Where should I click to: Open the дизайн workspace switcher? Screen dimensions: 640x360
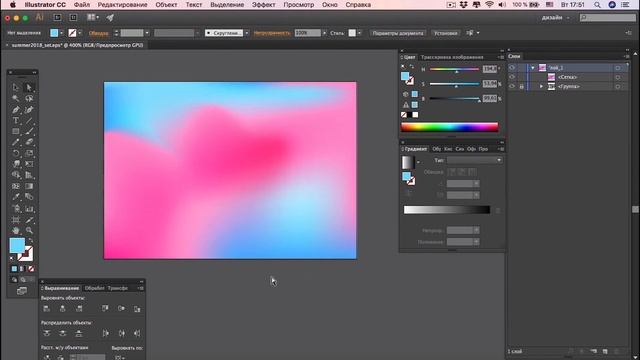[x=556, y=18]
